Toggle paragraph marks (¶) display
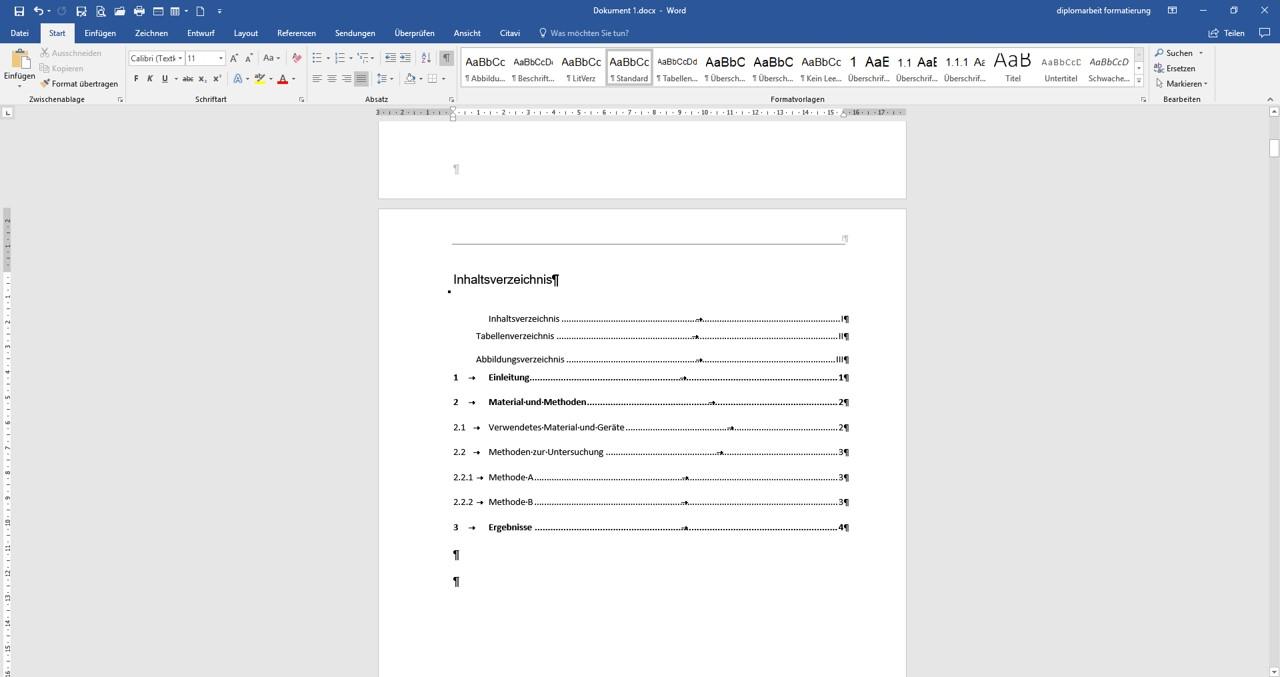 (x=446, y=58)
